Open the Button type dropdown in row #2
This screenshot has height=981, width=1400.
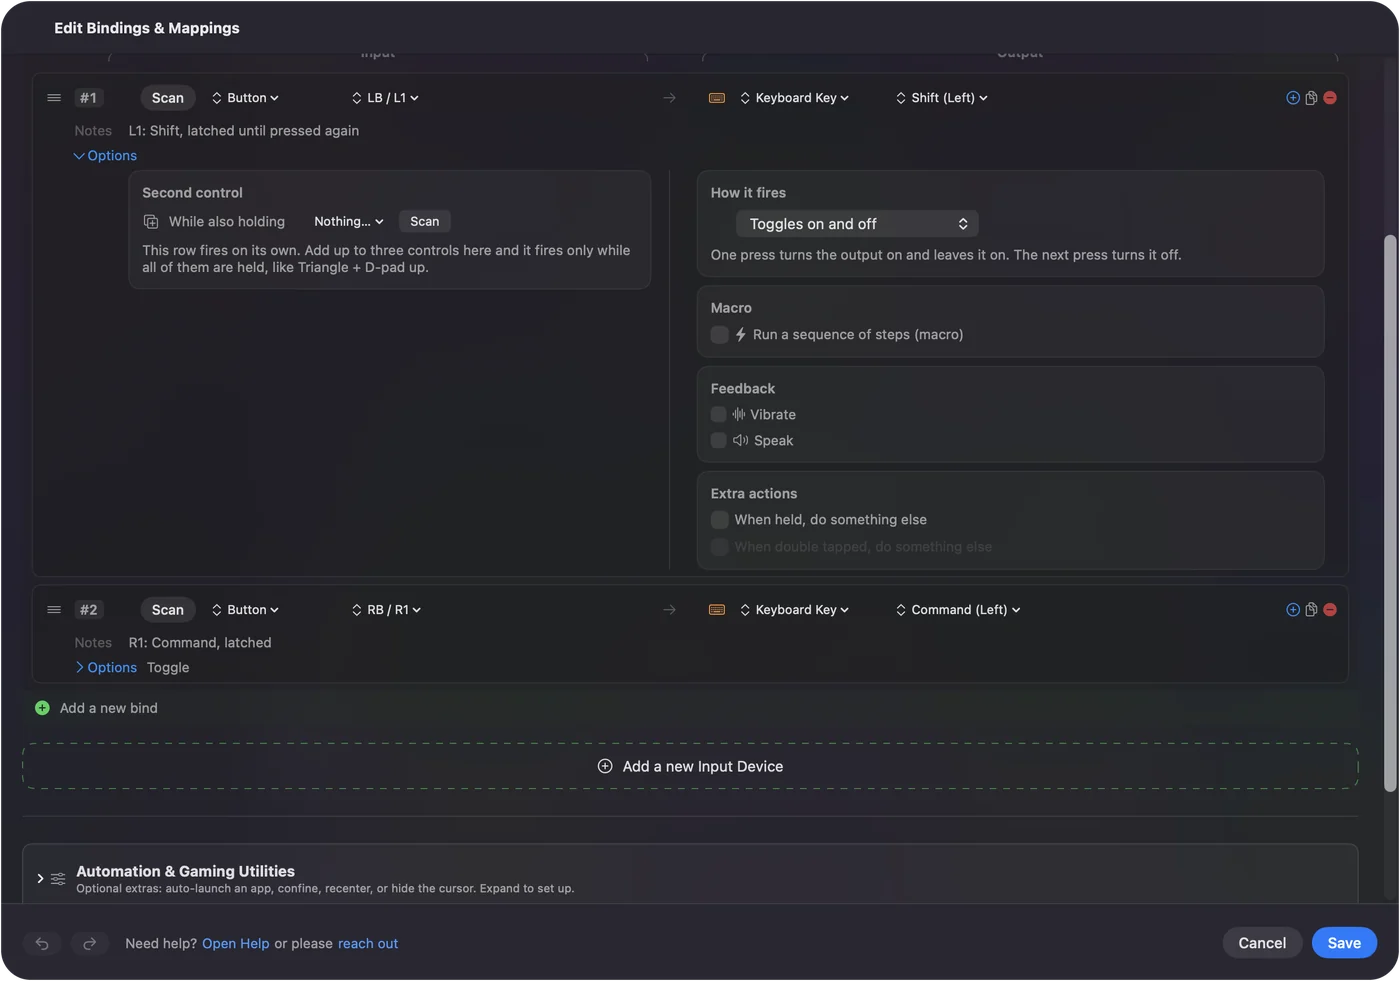[x=245, y=610]
